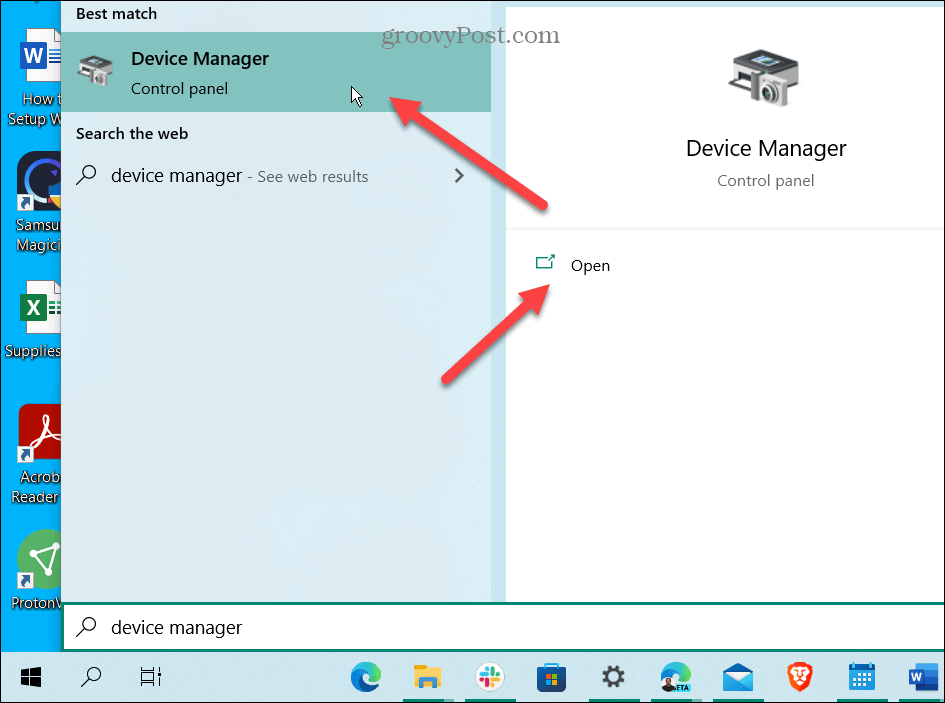The width and height of the screenshot is (945, 703).
Task: Launch Brave browser from taskbar
Action: click(x=800, y=677)
